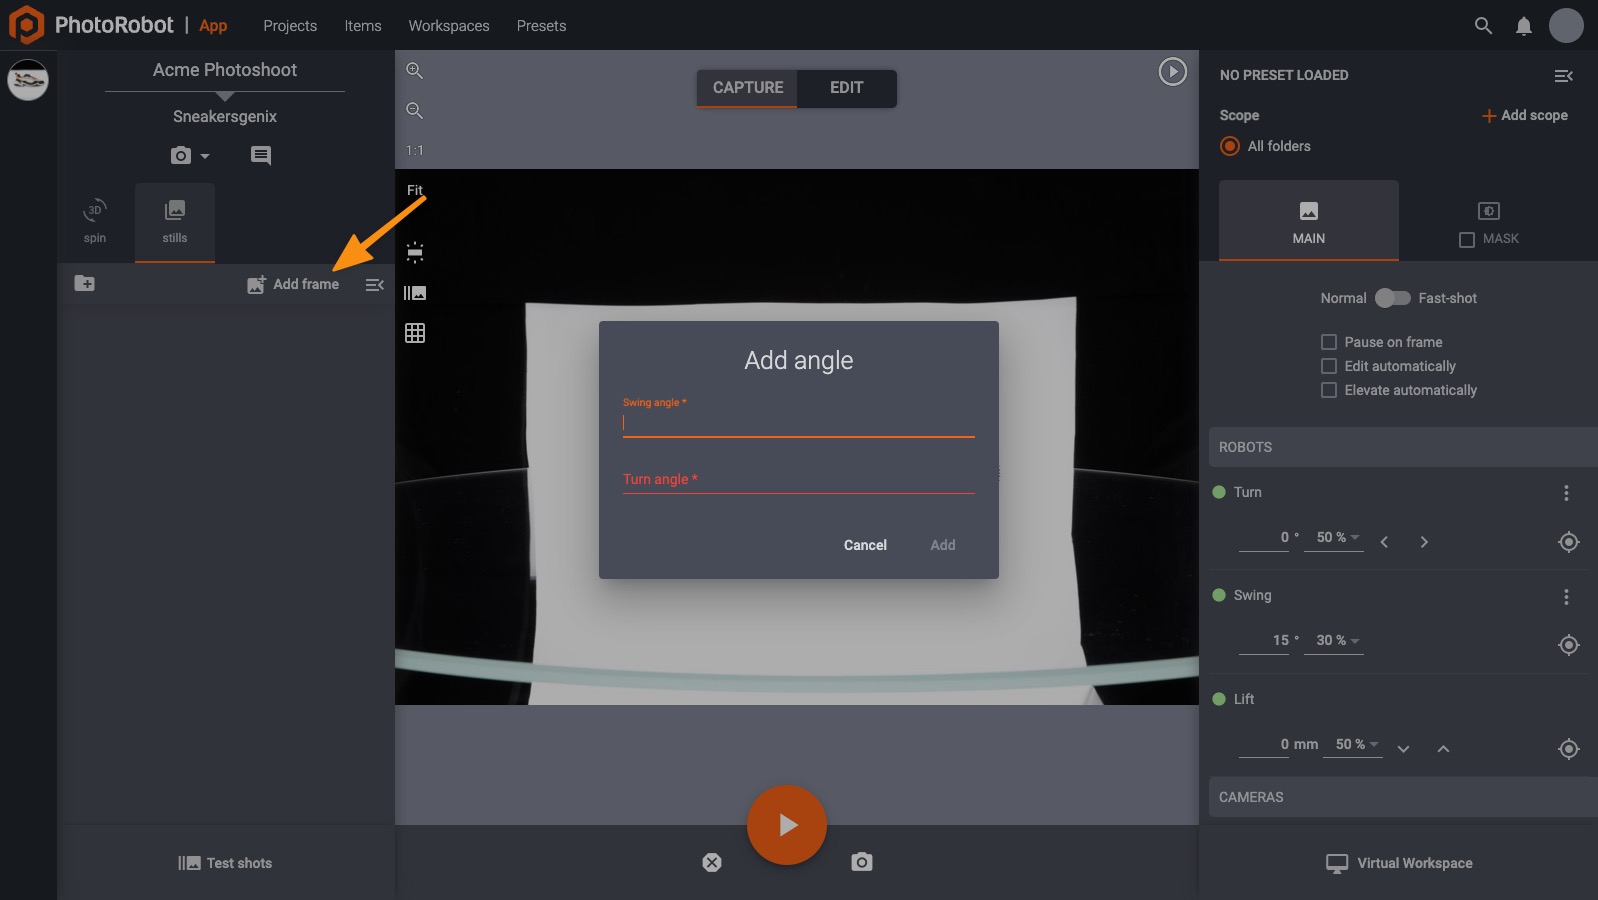Open the camera dropdown arrow
The height and width of the screenshot is (900, 1598).
(x=205, y=156)
